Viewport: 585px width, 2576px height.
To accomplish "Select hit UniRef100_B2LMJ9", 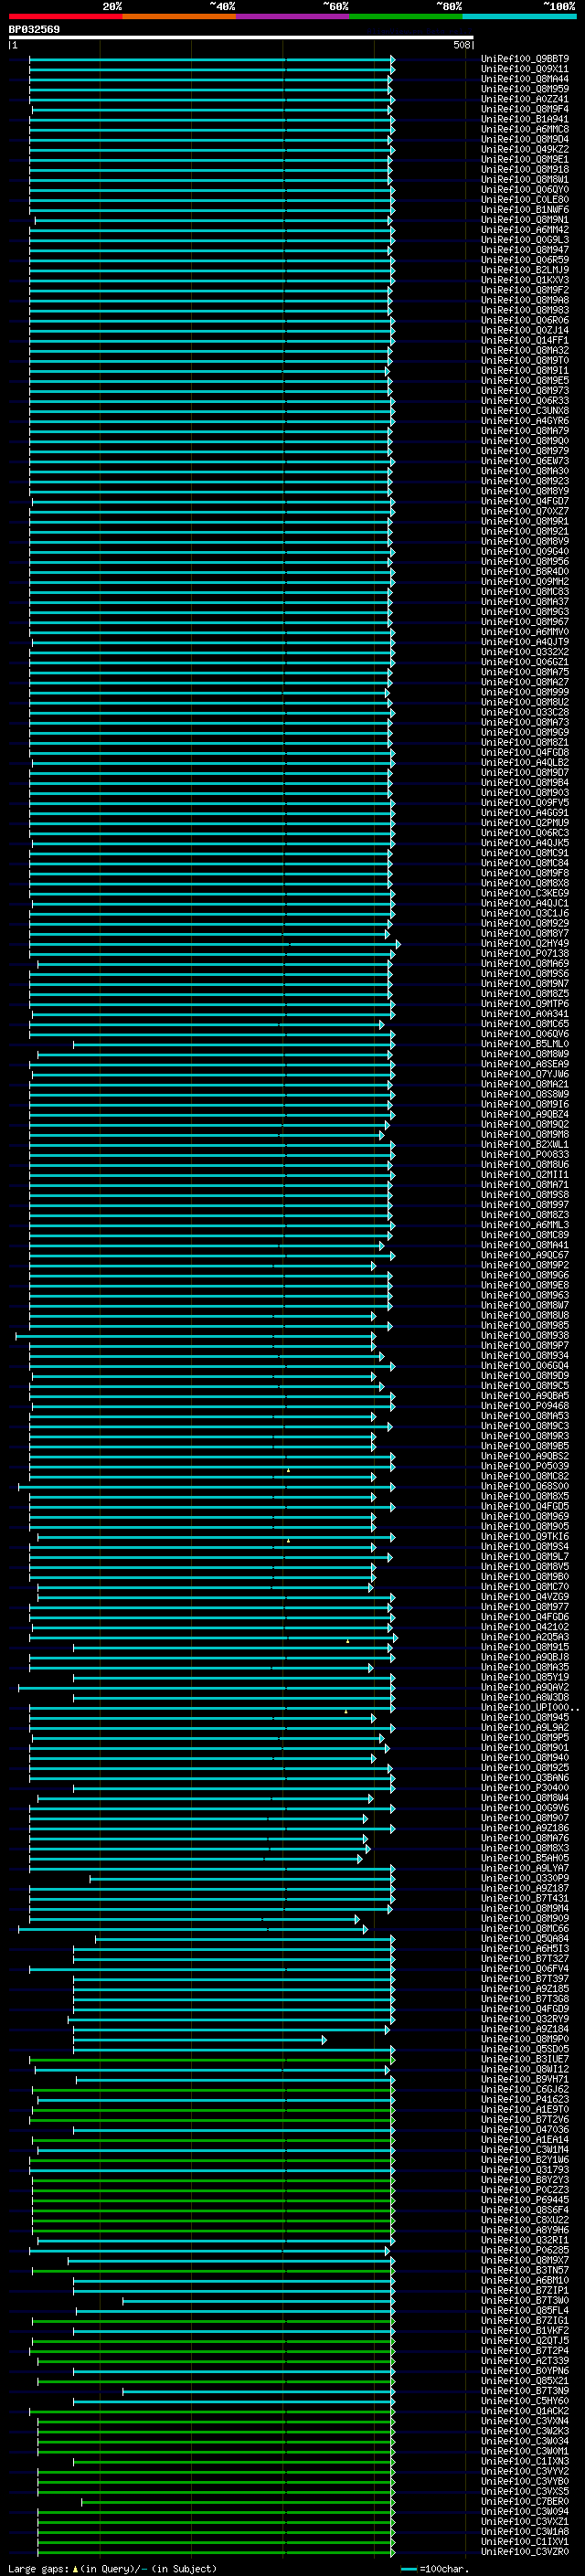I will click(x=525, y=270).
